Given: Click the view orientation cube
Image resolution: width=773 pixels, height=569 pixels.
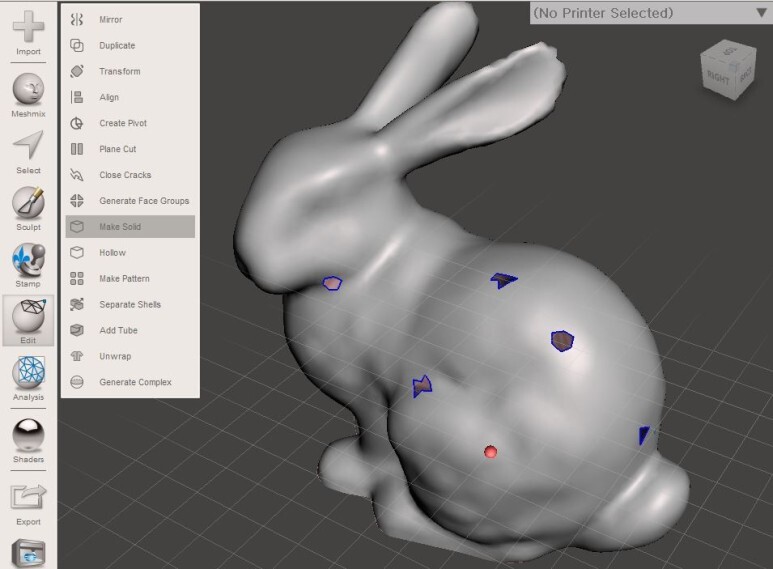Looking at the screenshot, I should [728, 70].
